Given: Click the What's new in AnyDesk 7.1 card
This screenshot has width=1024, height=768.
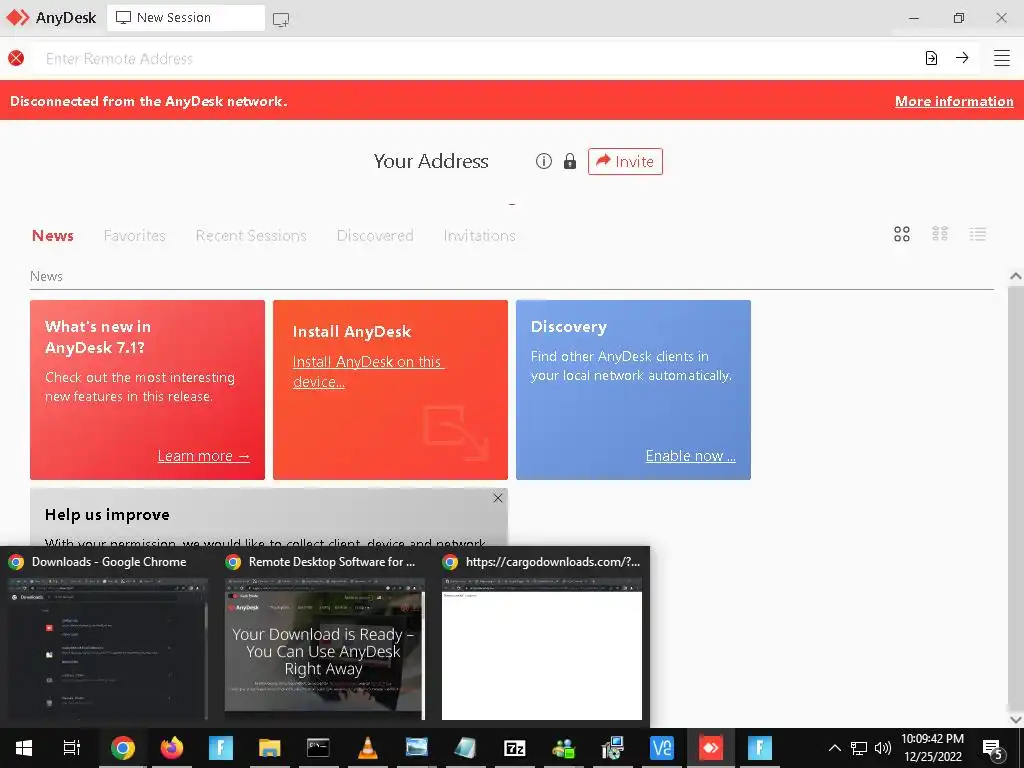Looking at the screenshot, I should [148, 390].
